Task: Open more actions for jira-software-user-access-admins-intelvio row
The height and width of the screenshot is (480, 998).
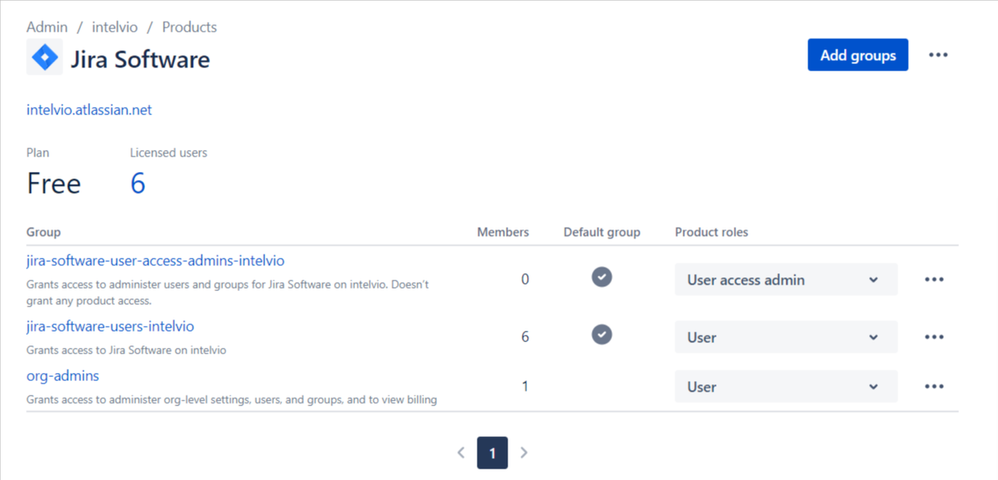Action: 934,279
